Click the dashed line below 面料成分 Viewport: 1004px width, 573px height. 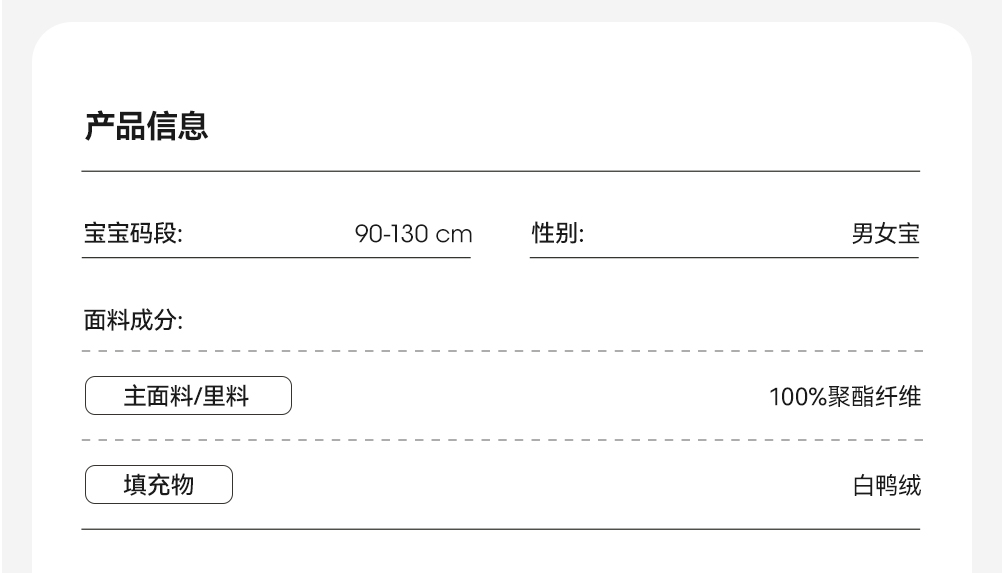pyautogui.click(x=500, y=352)
